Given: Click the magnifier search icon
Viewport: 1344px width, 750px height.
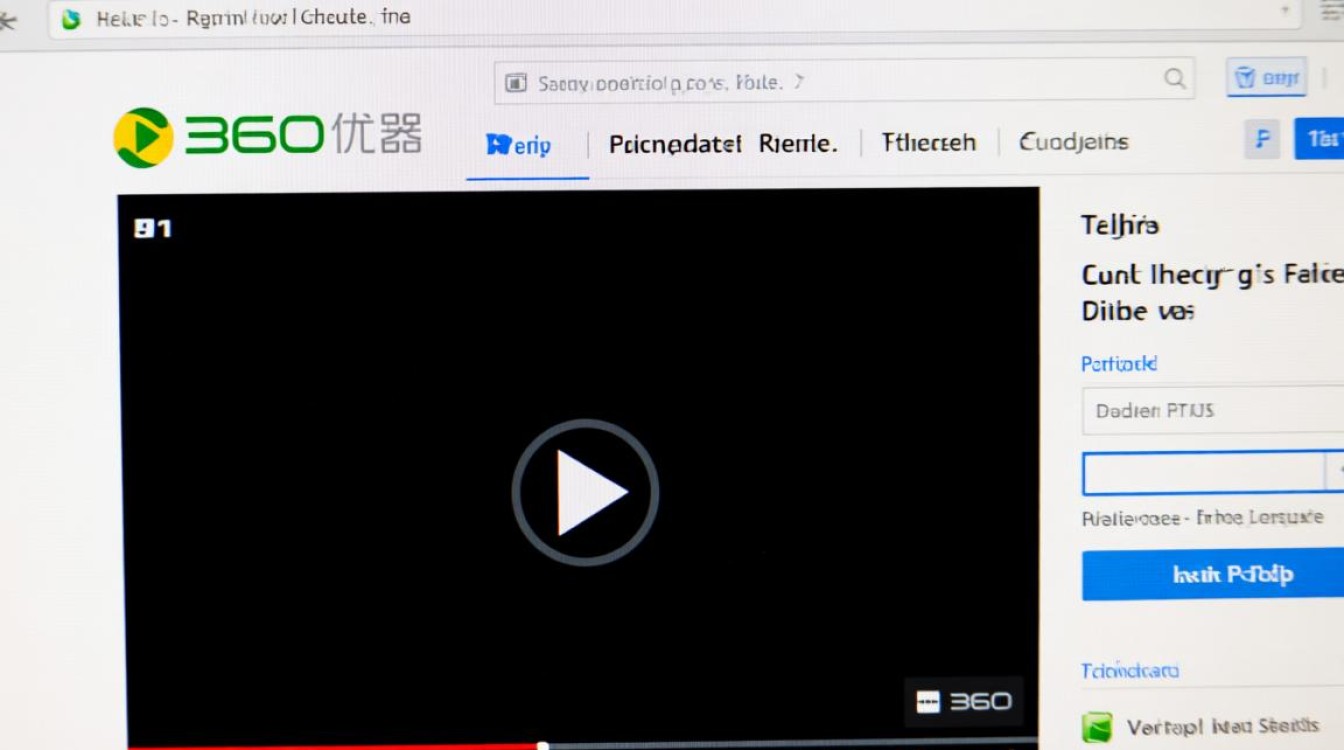Looking at the screenshot, I should (1175, 80).
